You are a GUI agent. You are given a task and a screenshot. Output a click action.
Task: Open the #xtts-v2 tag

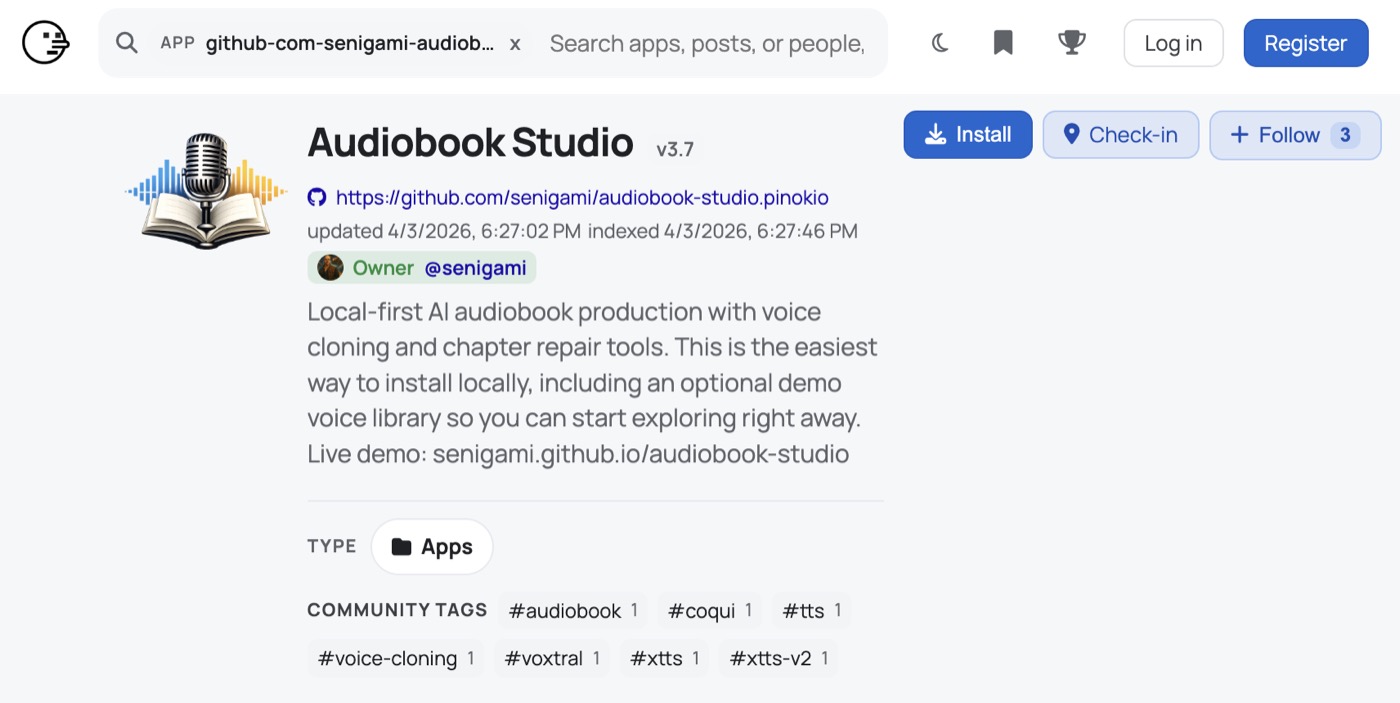(778, 658)
